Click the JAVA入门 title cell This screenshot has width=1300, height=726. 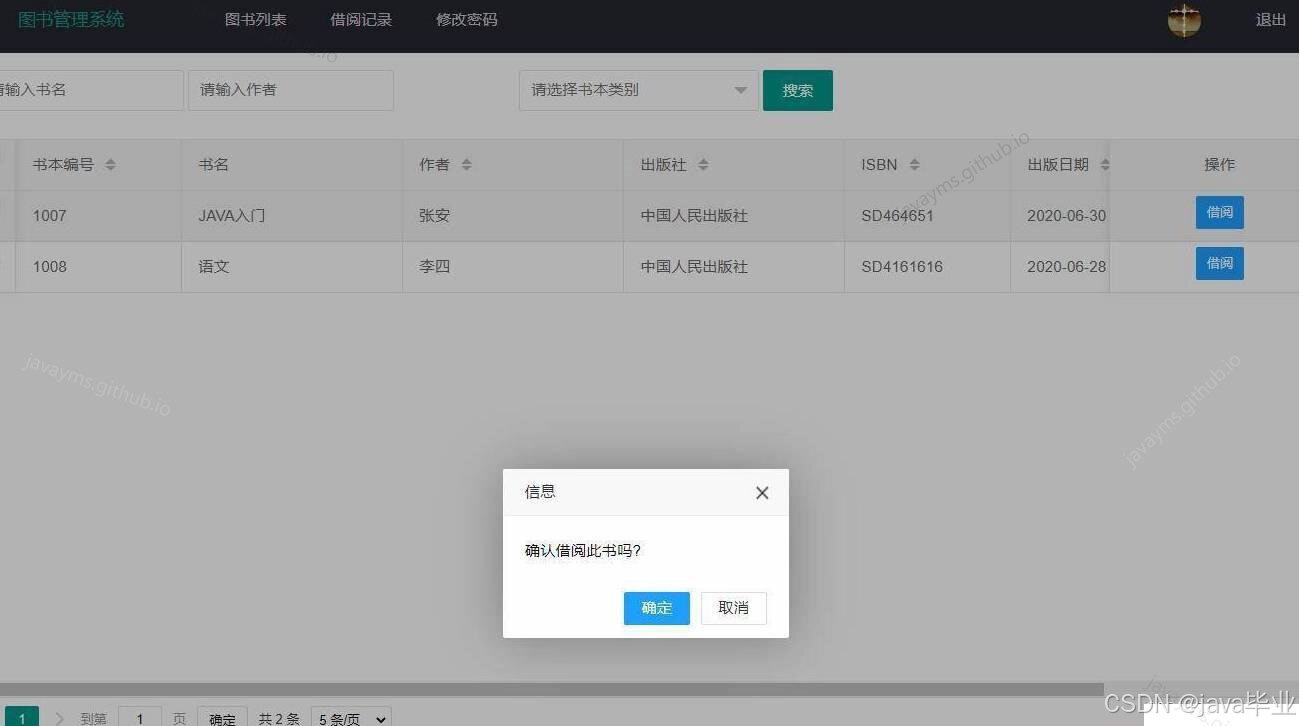292,215
